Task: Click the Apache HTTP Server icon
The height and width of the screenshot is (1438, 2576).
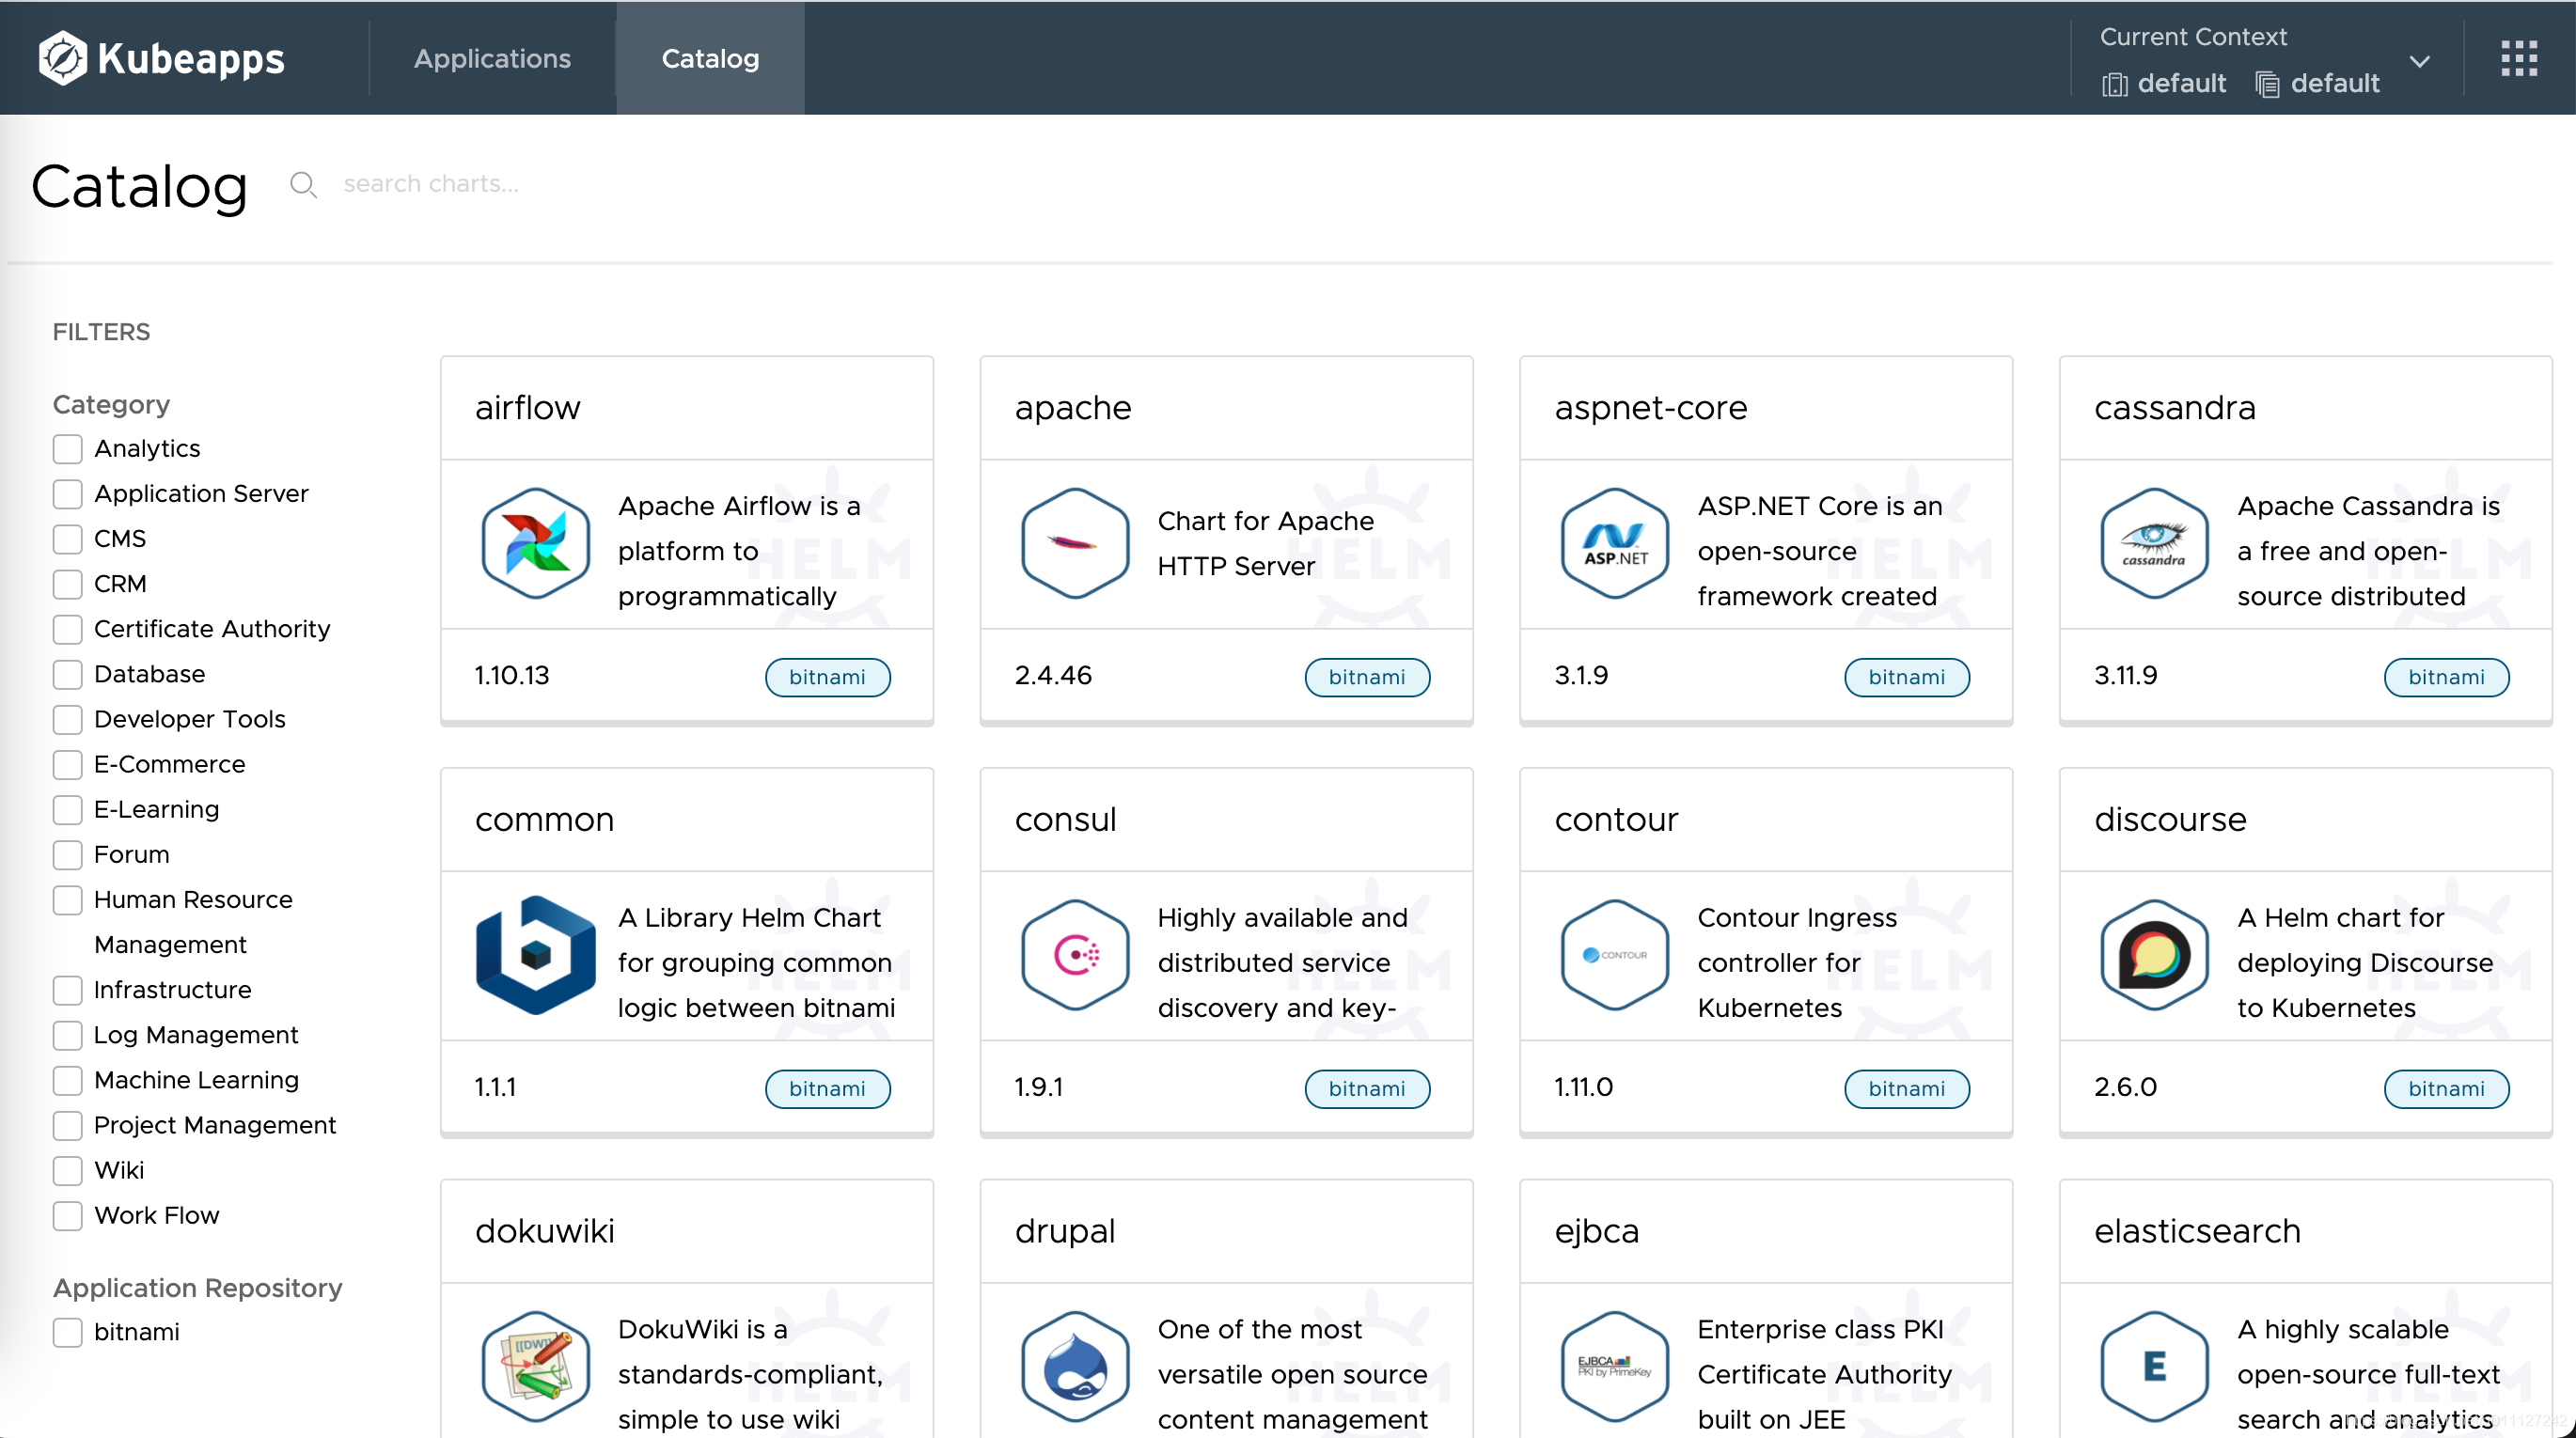Action: pos(1076,543)
